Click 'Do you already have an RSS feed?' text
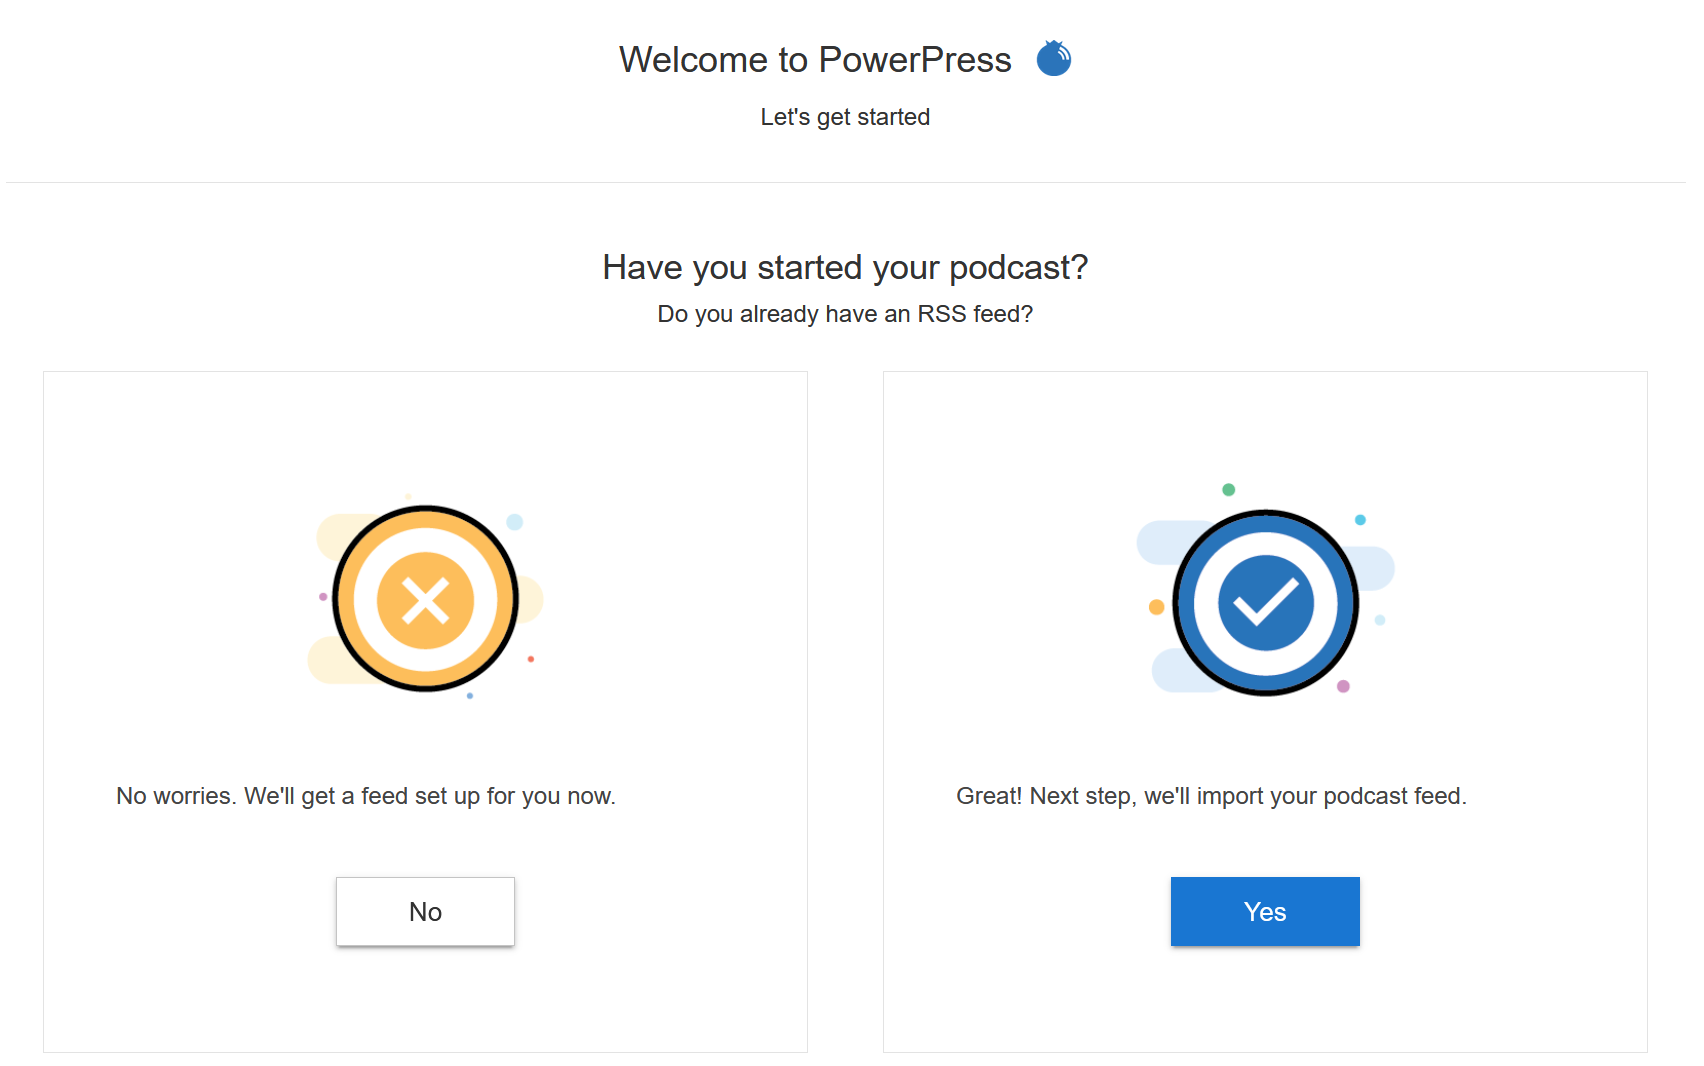This screenshot has height=1066, width=1704. click(x=845, y=314)
